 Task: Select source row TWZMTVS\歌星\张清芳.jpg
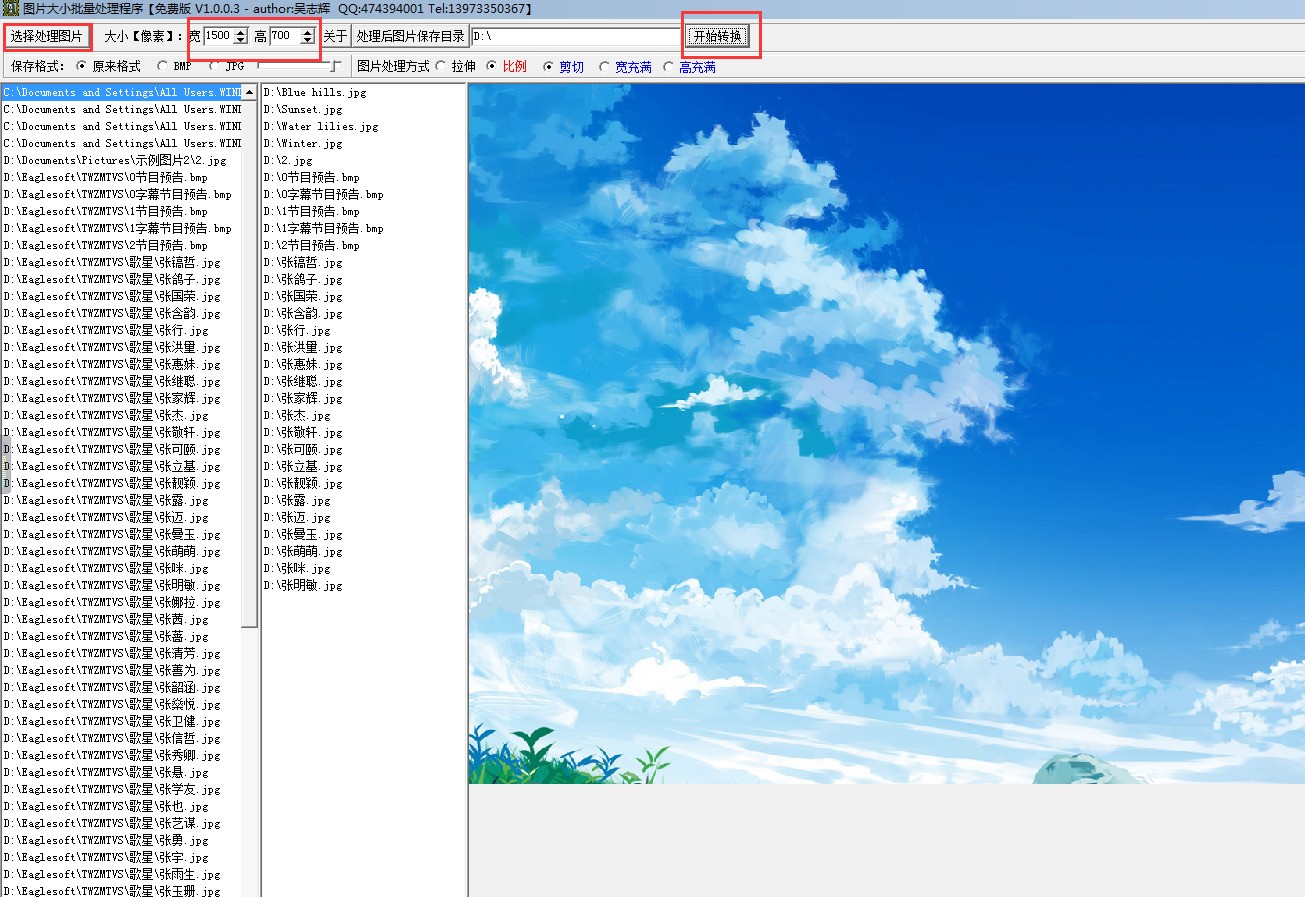click(122, 653)
